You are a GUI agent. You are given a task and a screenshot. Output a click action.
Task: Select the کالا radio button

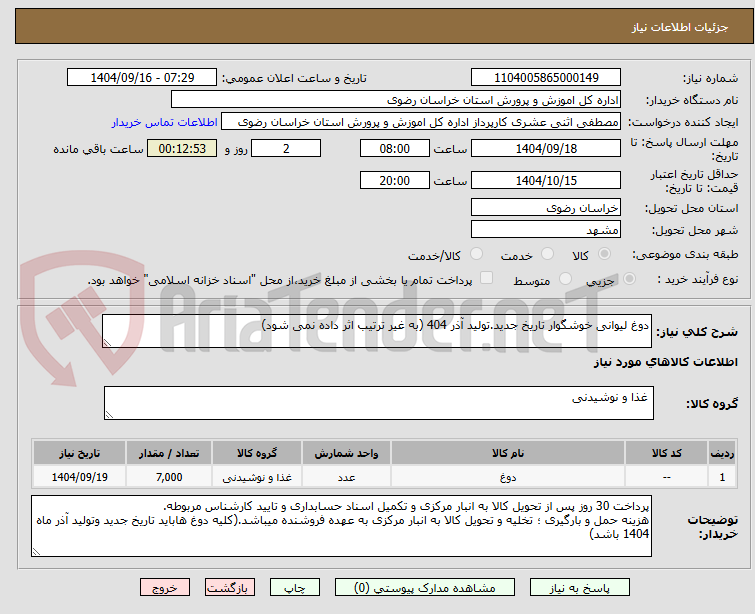point(604,254)
